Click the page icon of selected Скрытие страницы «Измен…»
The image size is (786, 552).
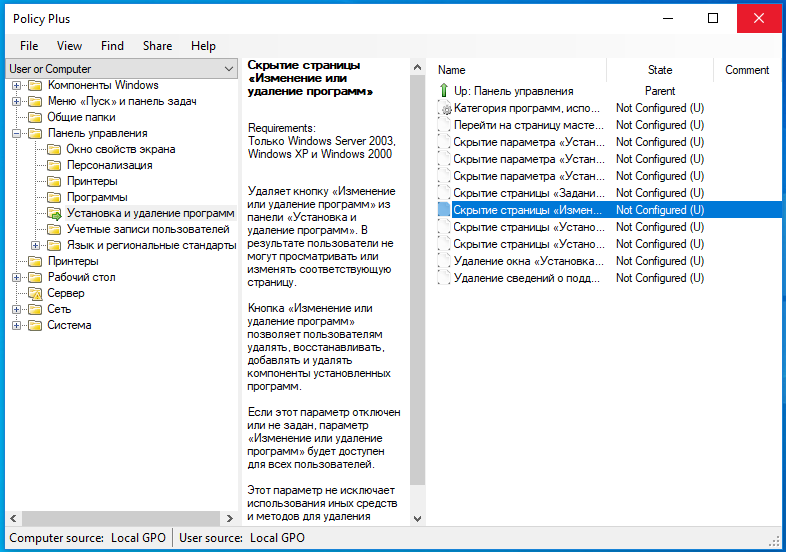444,210
